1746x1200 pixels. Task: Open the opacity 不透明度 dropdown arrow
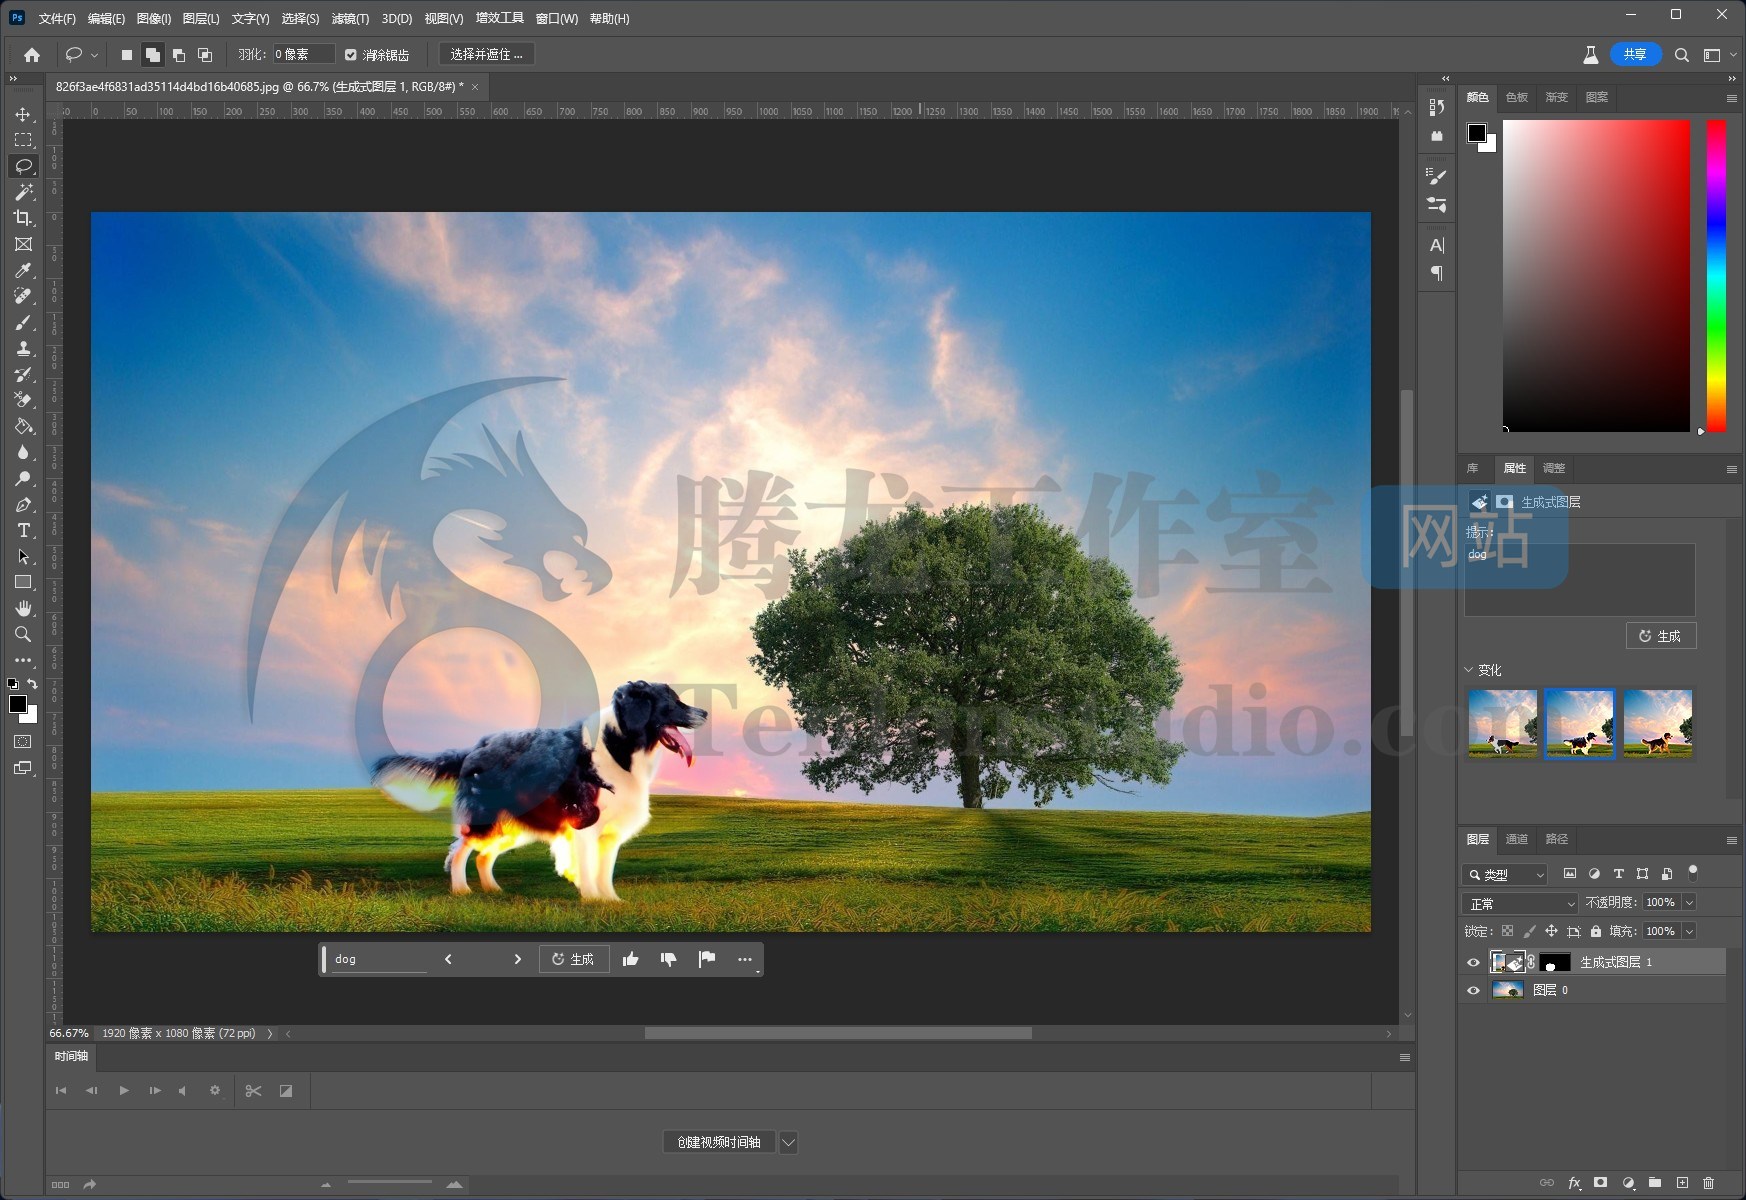[x=1690, y=903]
